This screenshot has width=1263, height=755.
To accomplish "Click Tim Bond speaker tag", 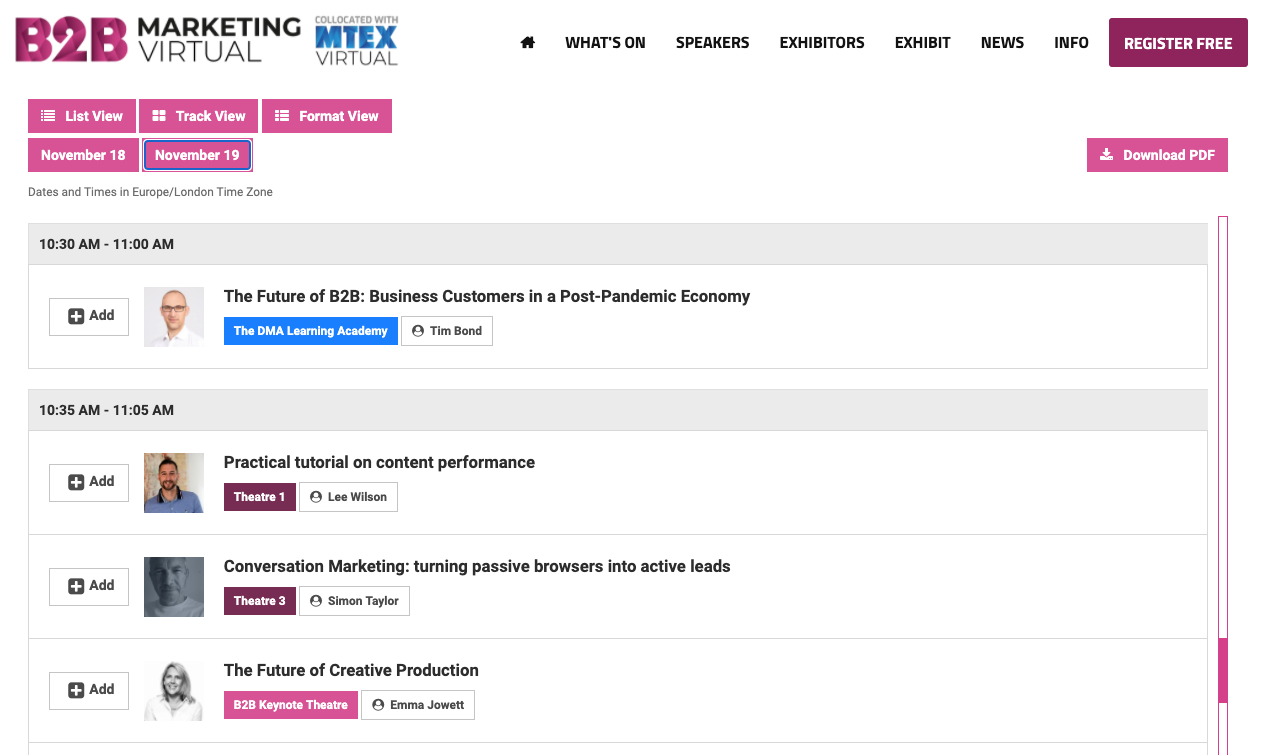I will point(446,331).
